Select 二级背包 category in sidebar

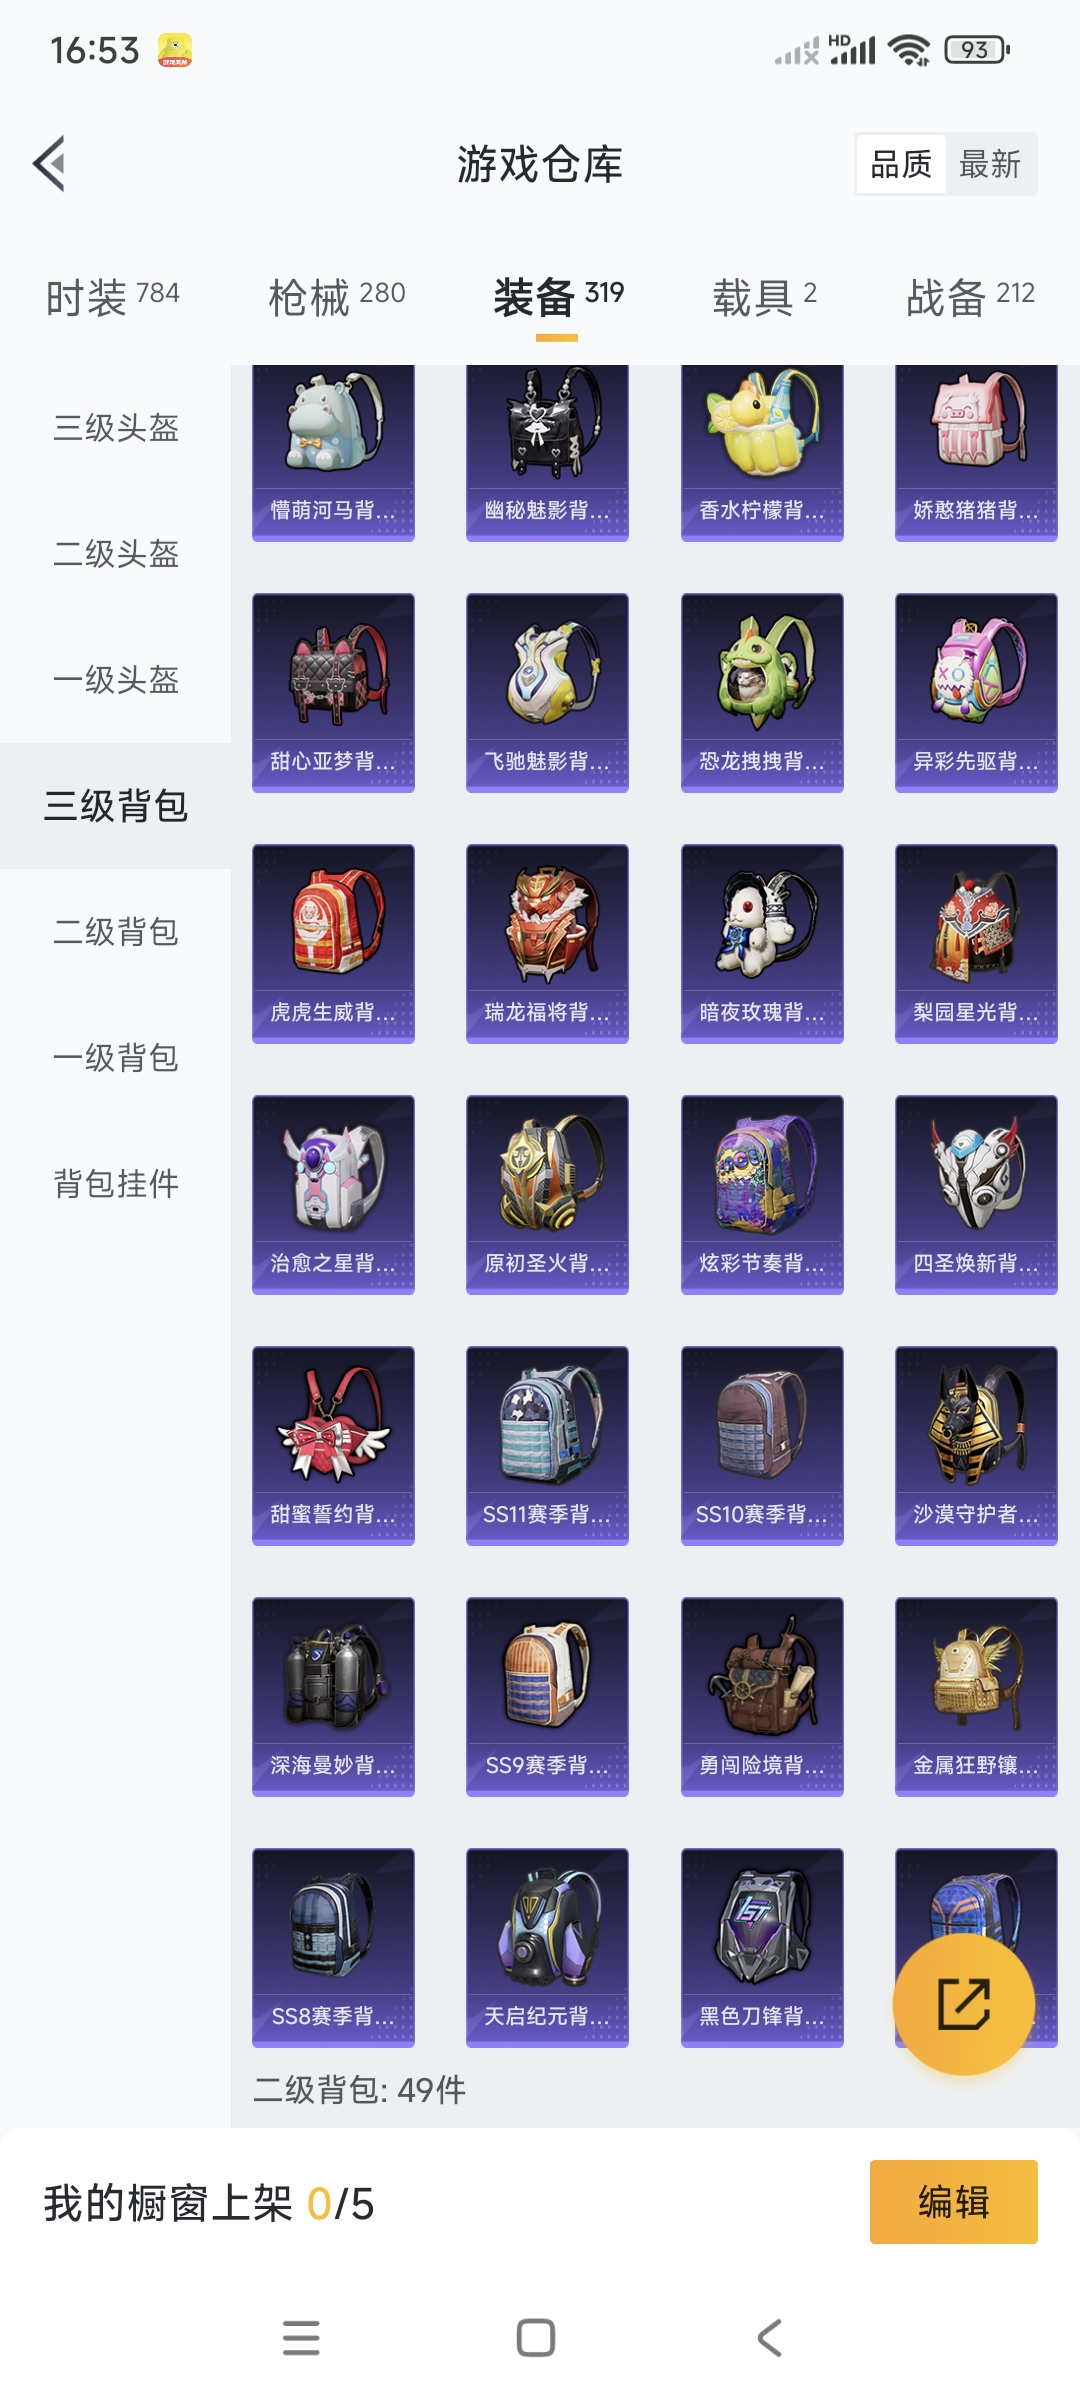[x=116, y=932]
